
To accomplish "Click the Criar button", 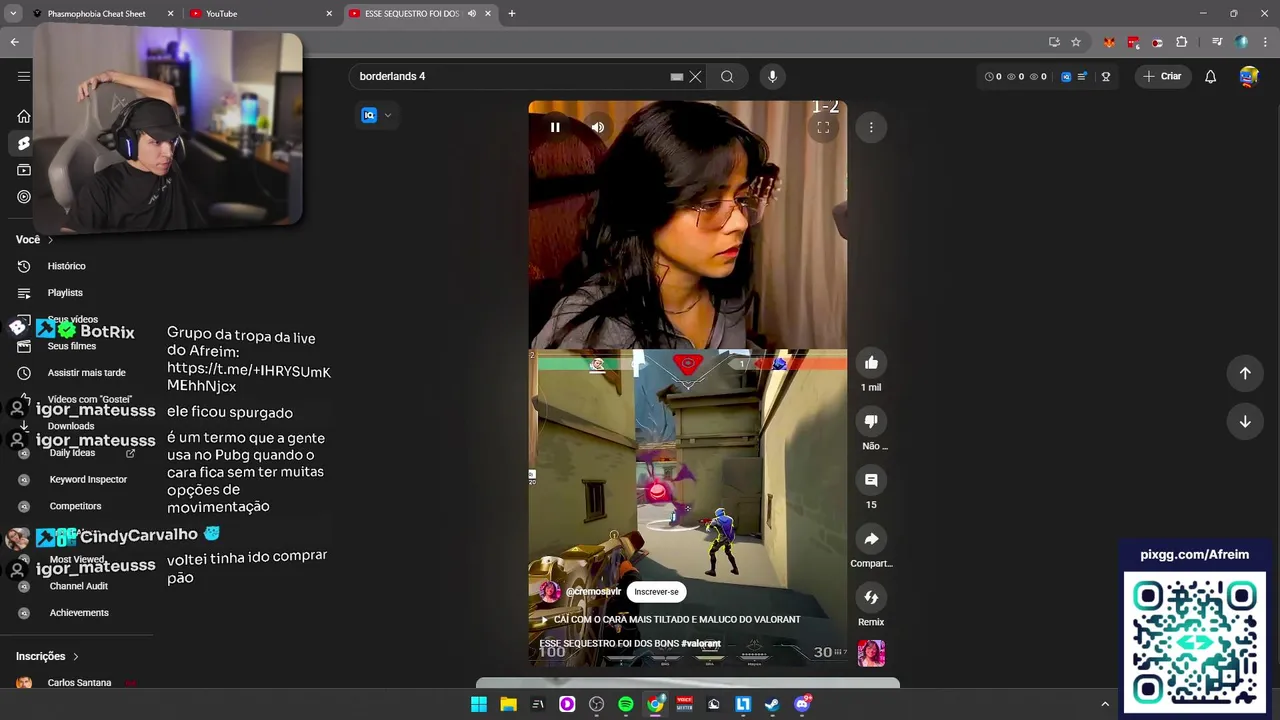I will coord(1162,76).
